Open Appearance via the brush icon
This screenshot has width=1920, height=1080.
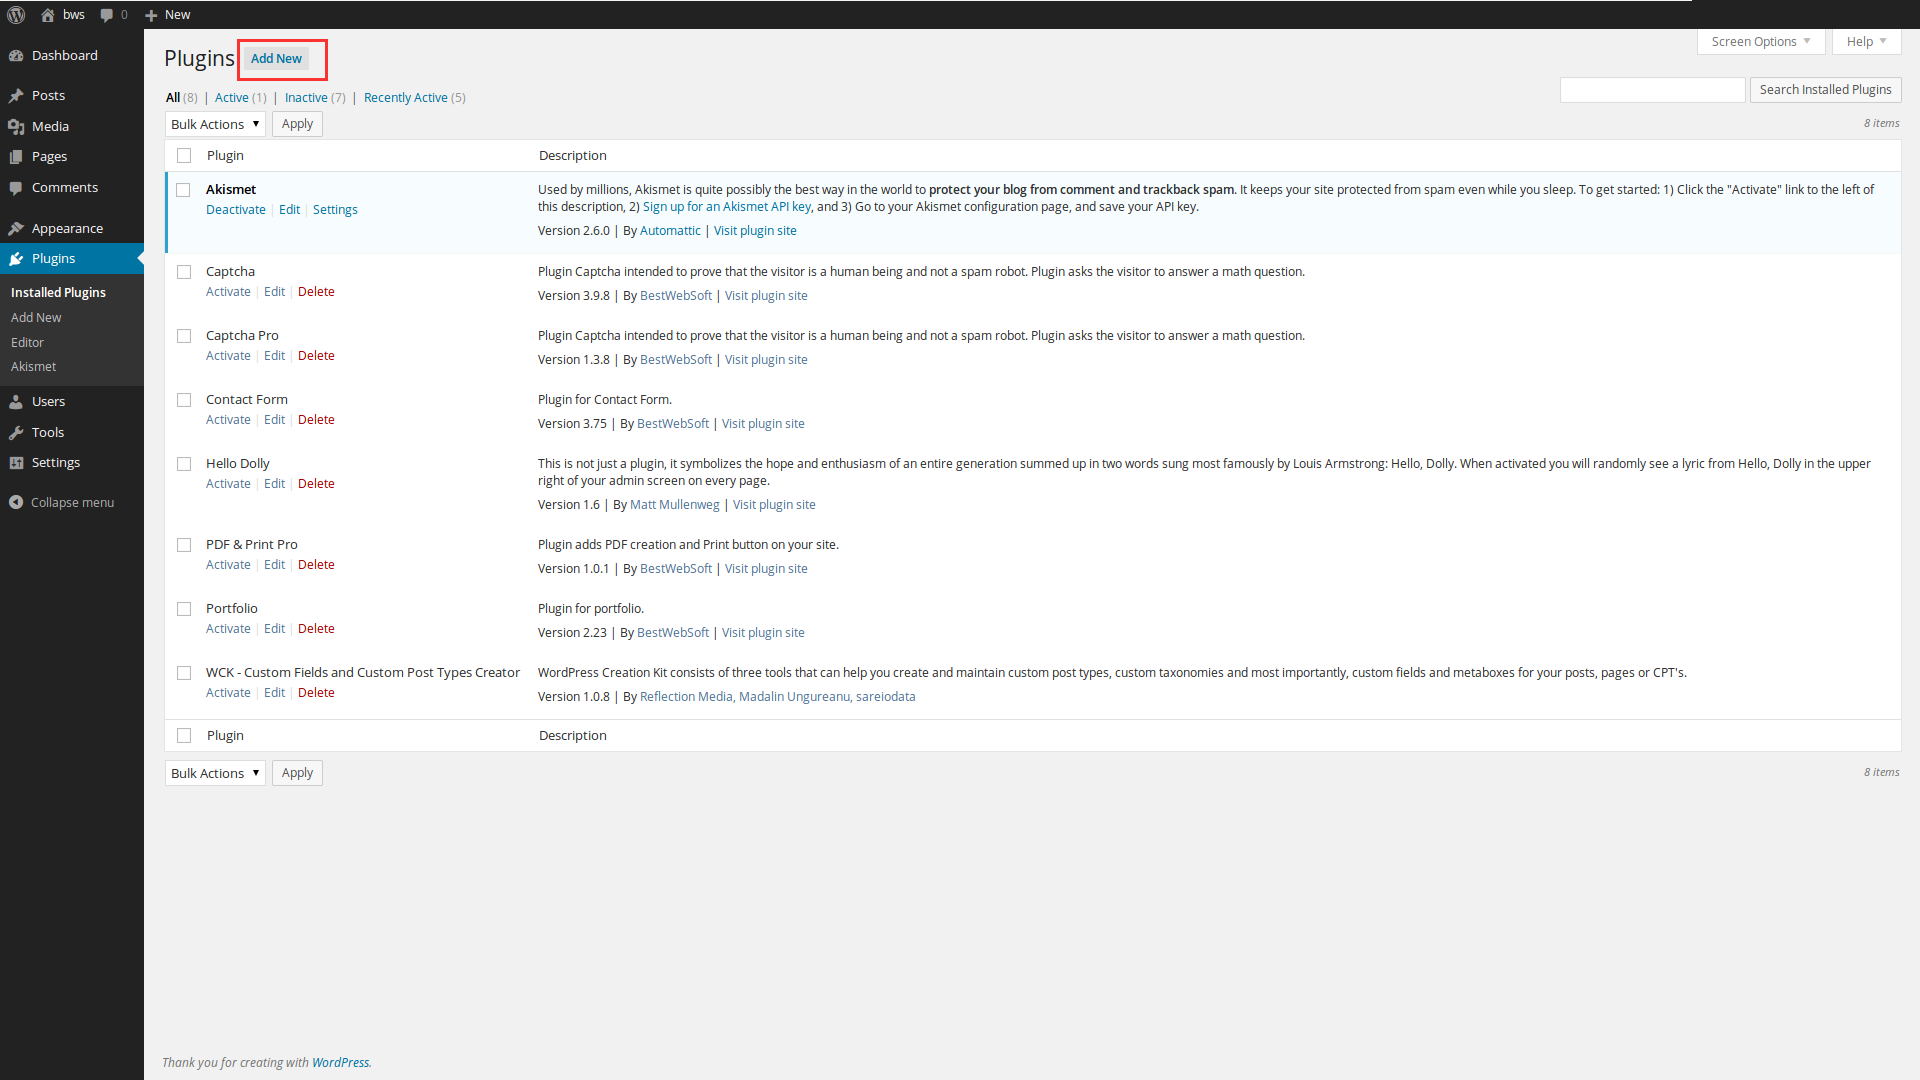[16, 227]
